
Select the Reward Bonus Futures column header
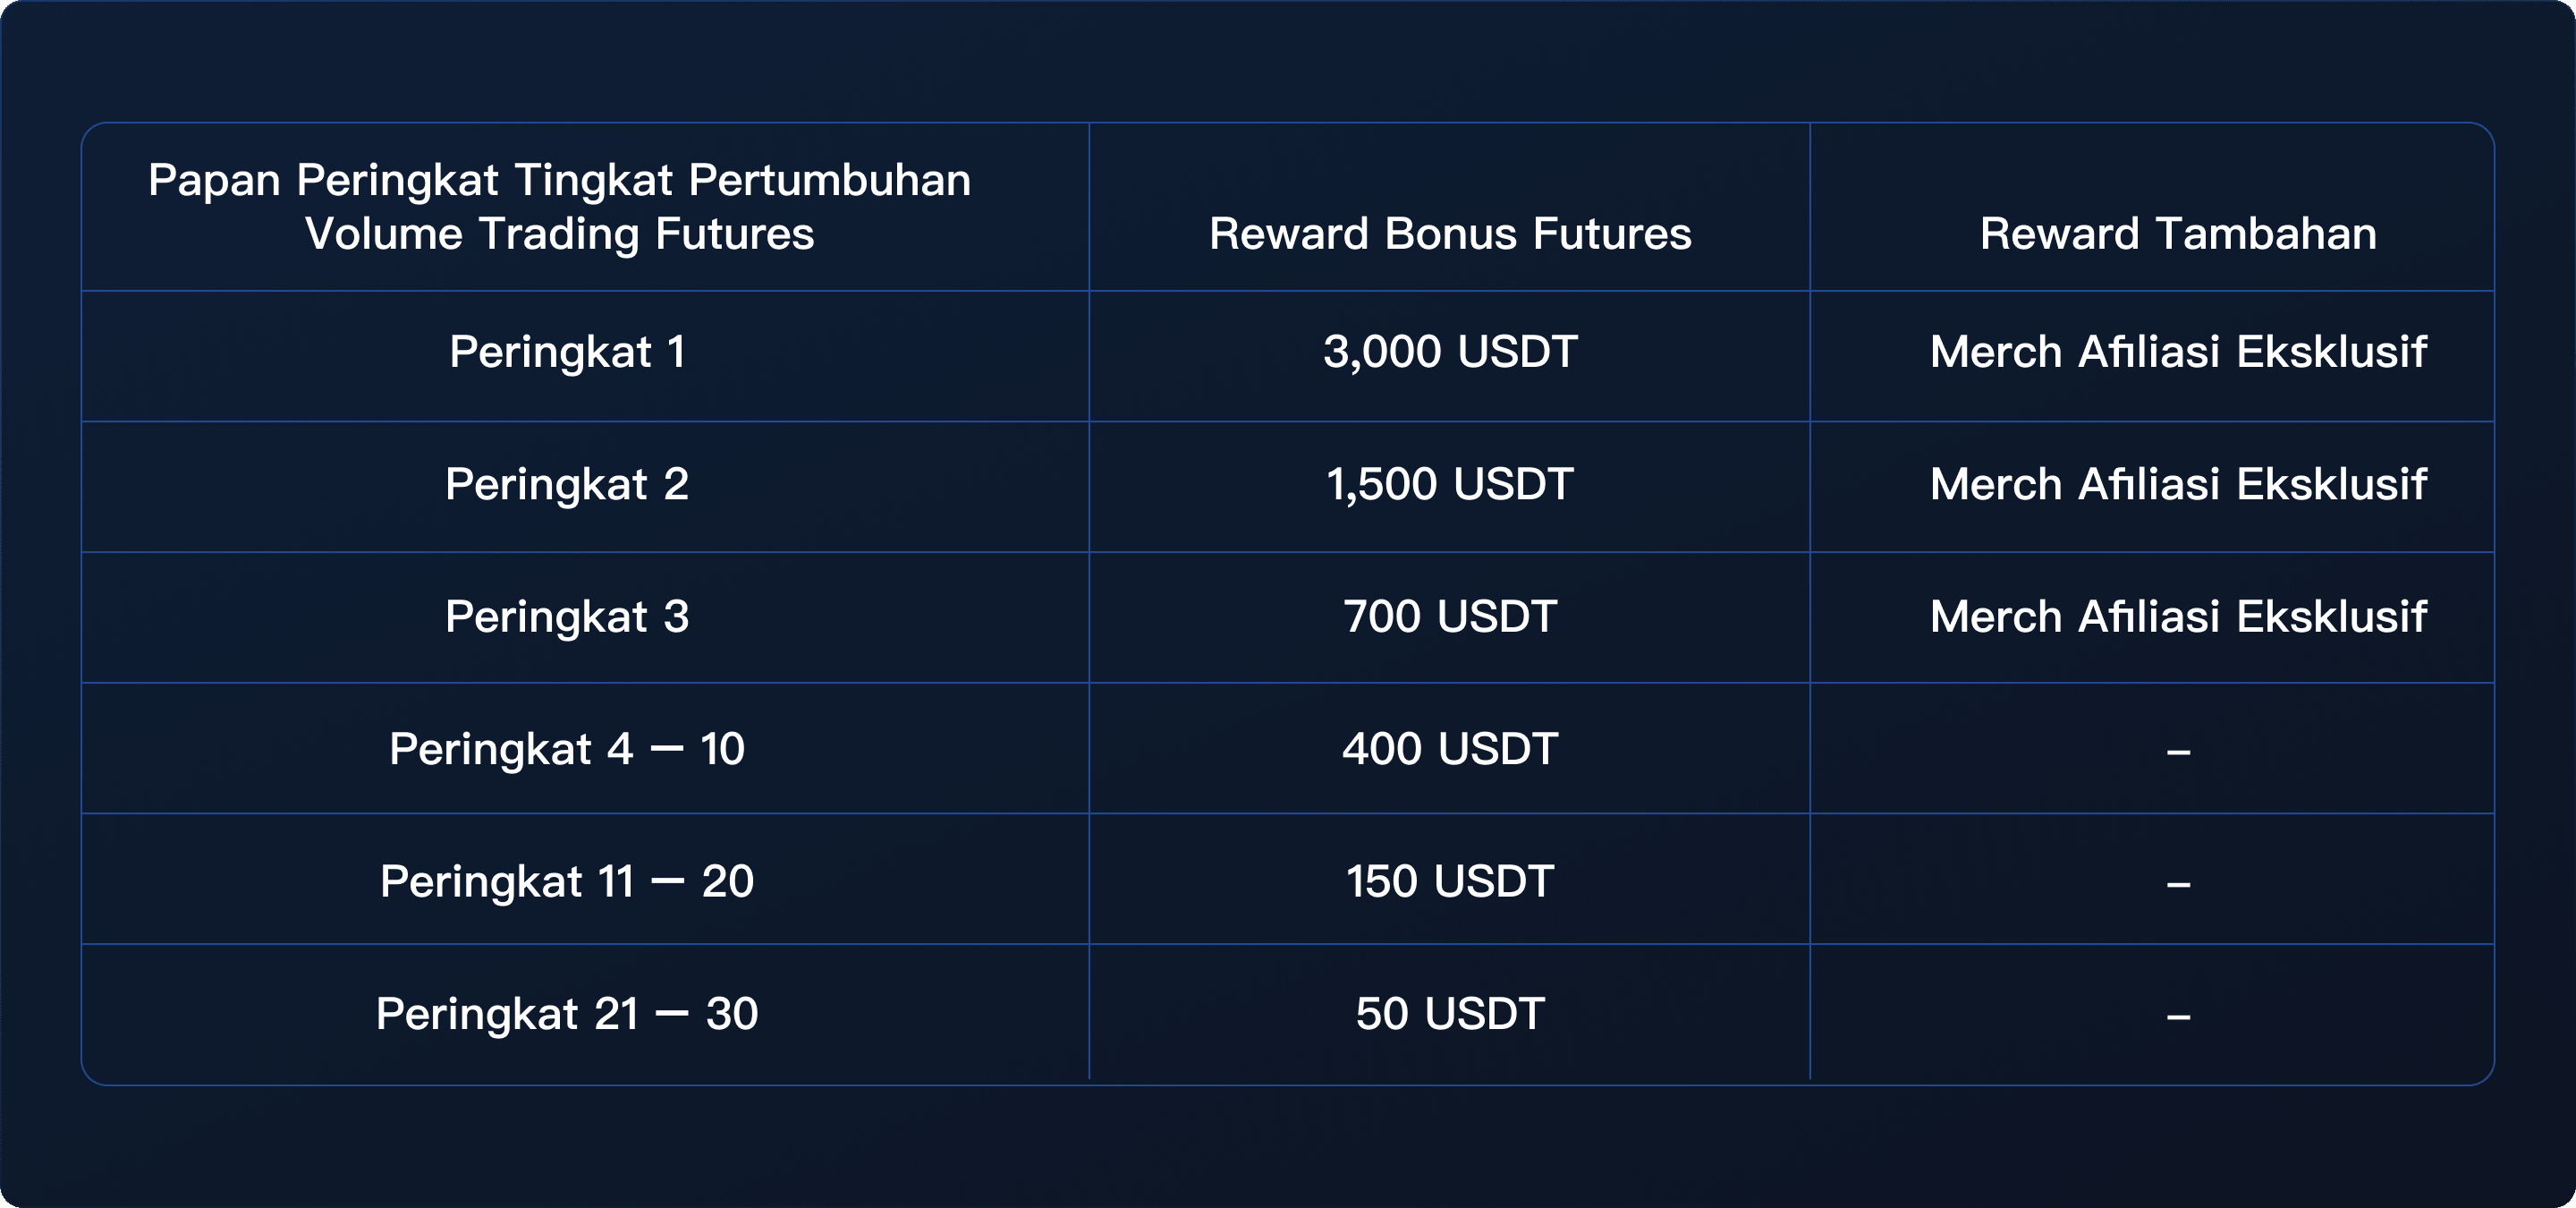(1450, 234)
